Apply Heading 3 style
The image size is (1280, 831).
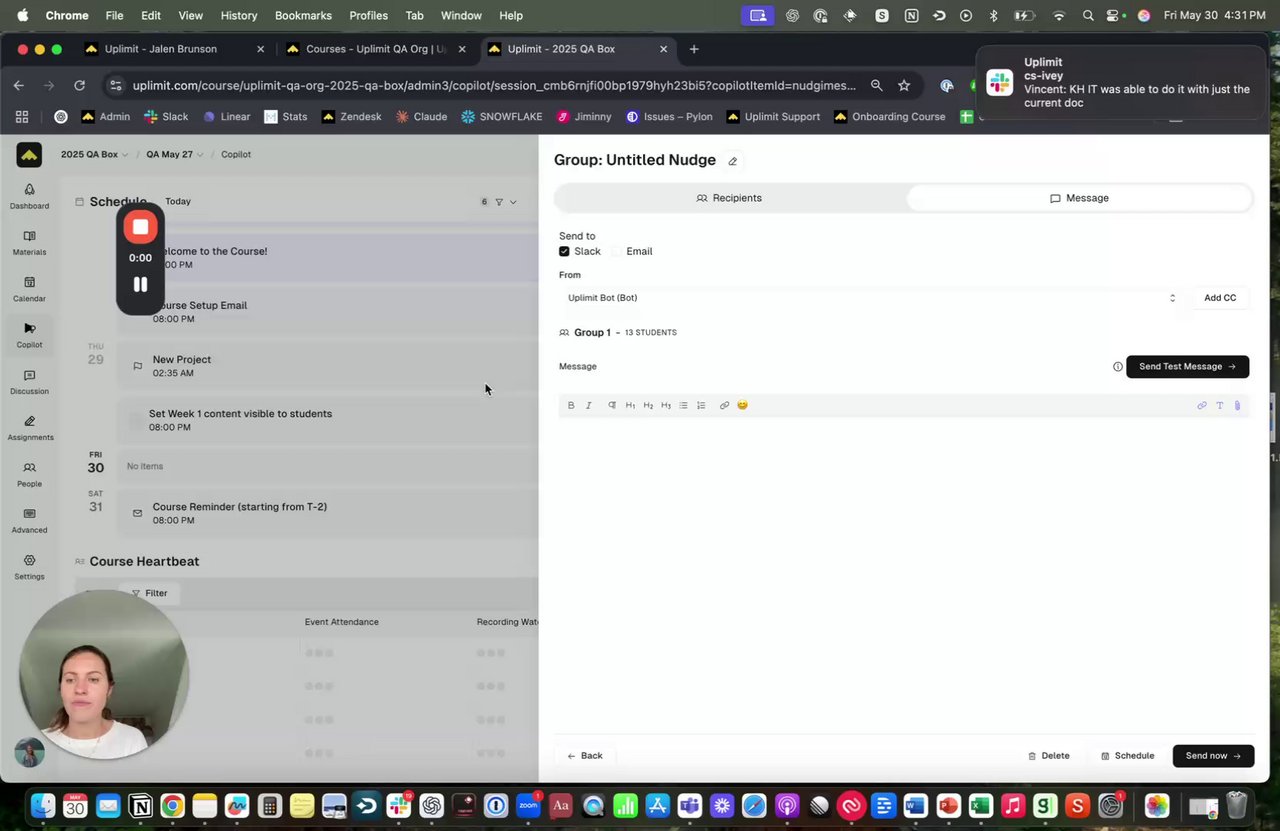[x=665, y=405]
